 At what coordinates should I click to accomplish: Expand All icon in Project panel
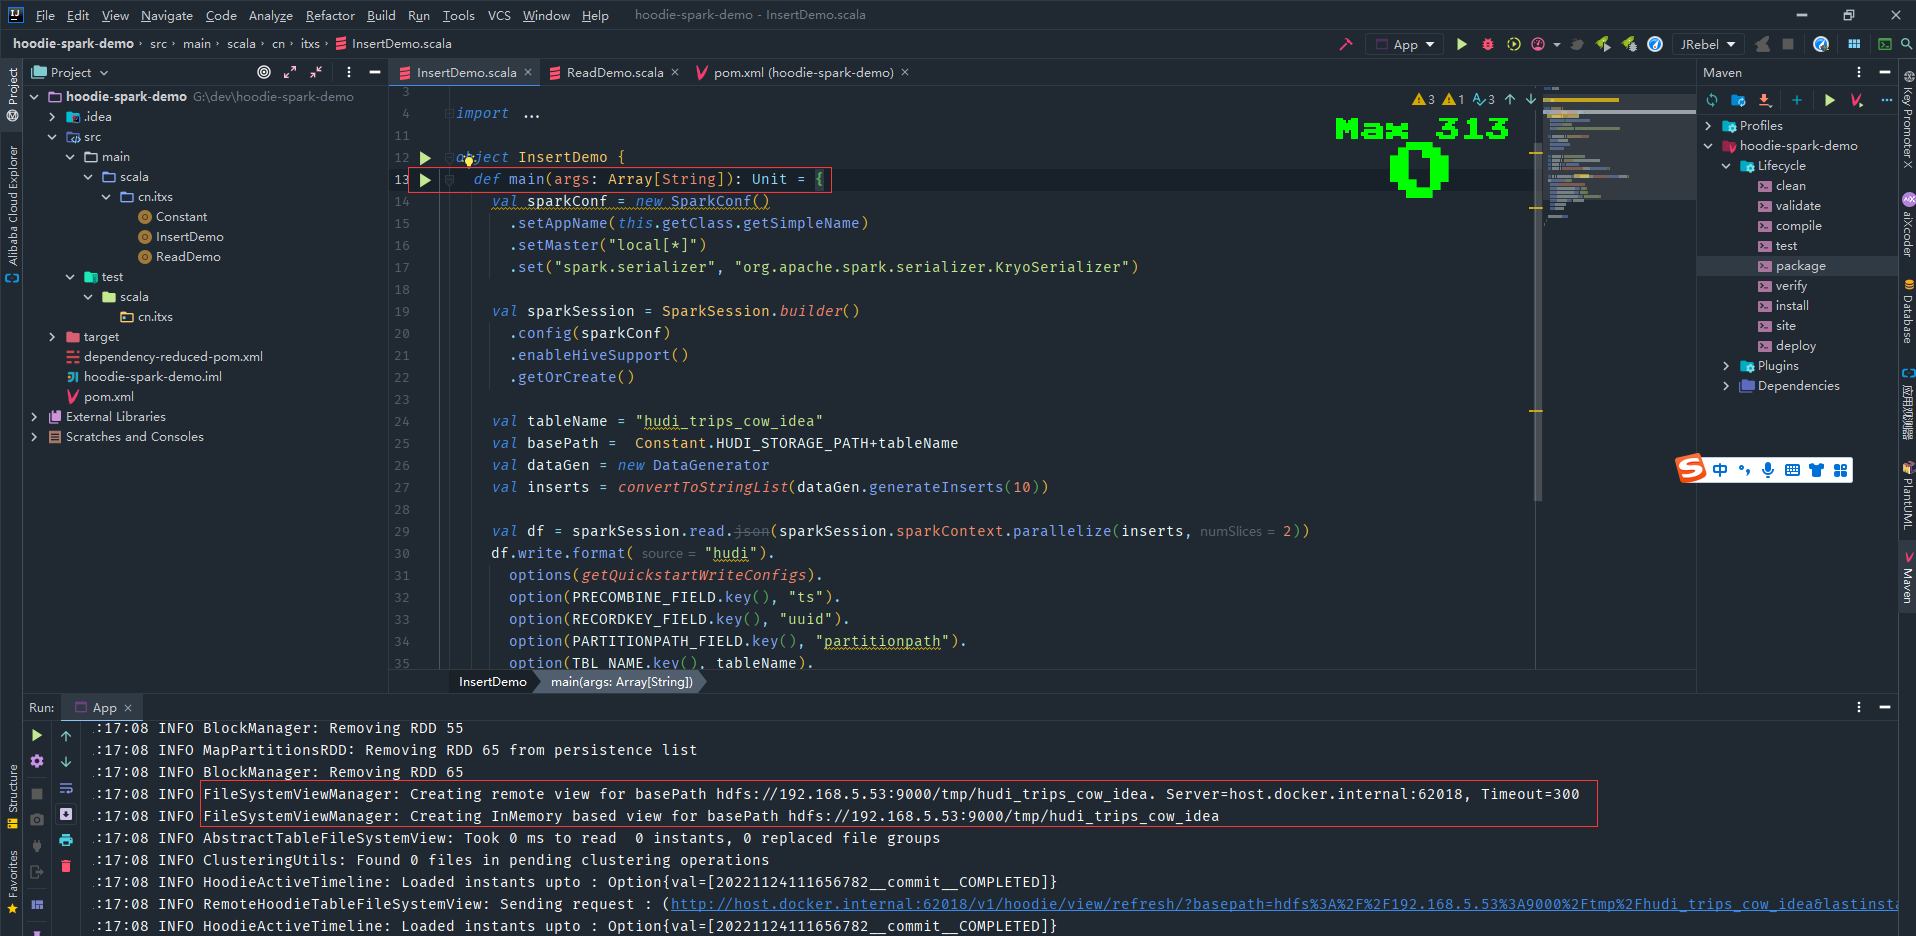pos(290,72)
